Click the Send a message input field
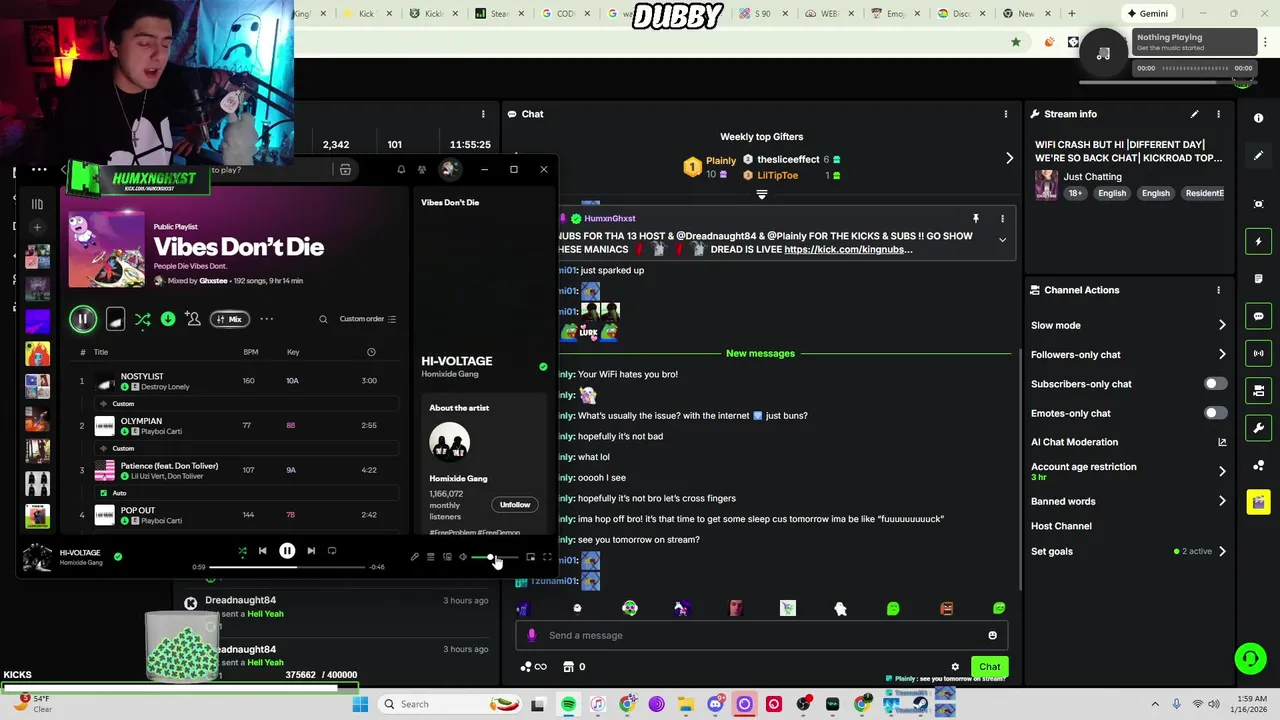The width and height of the screenshot is (1280, 720). [760, 635]
